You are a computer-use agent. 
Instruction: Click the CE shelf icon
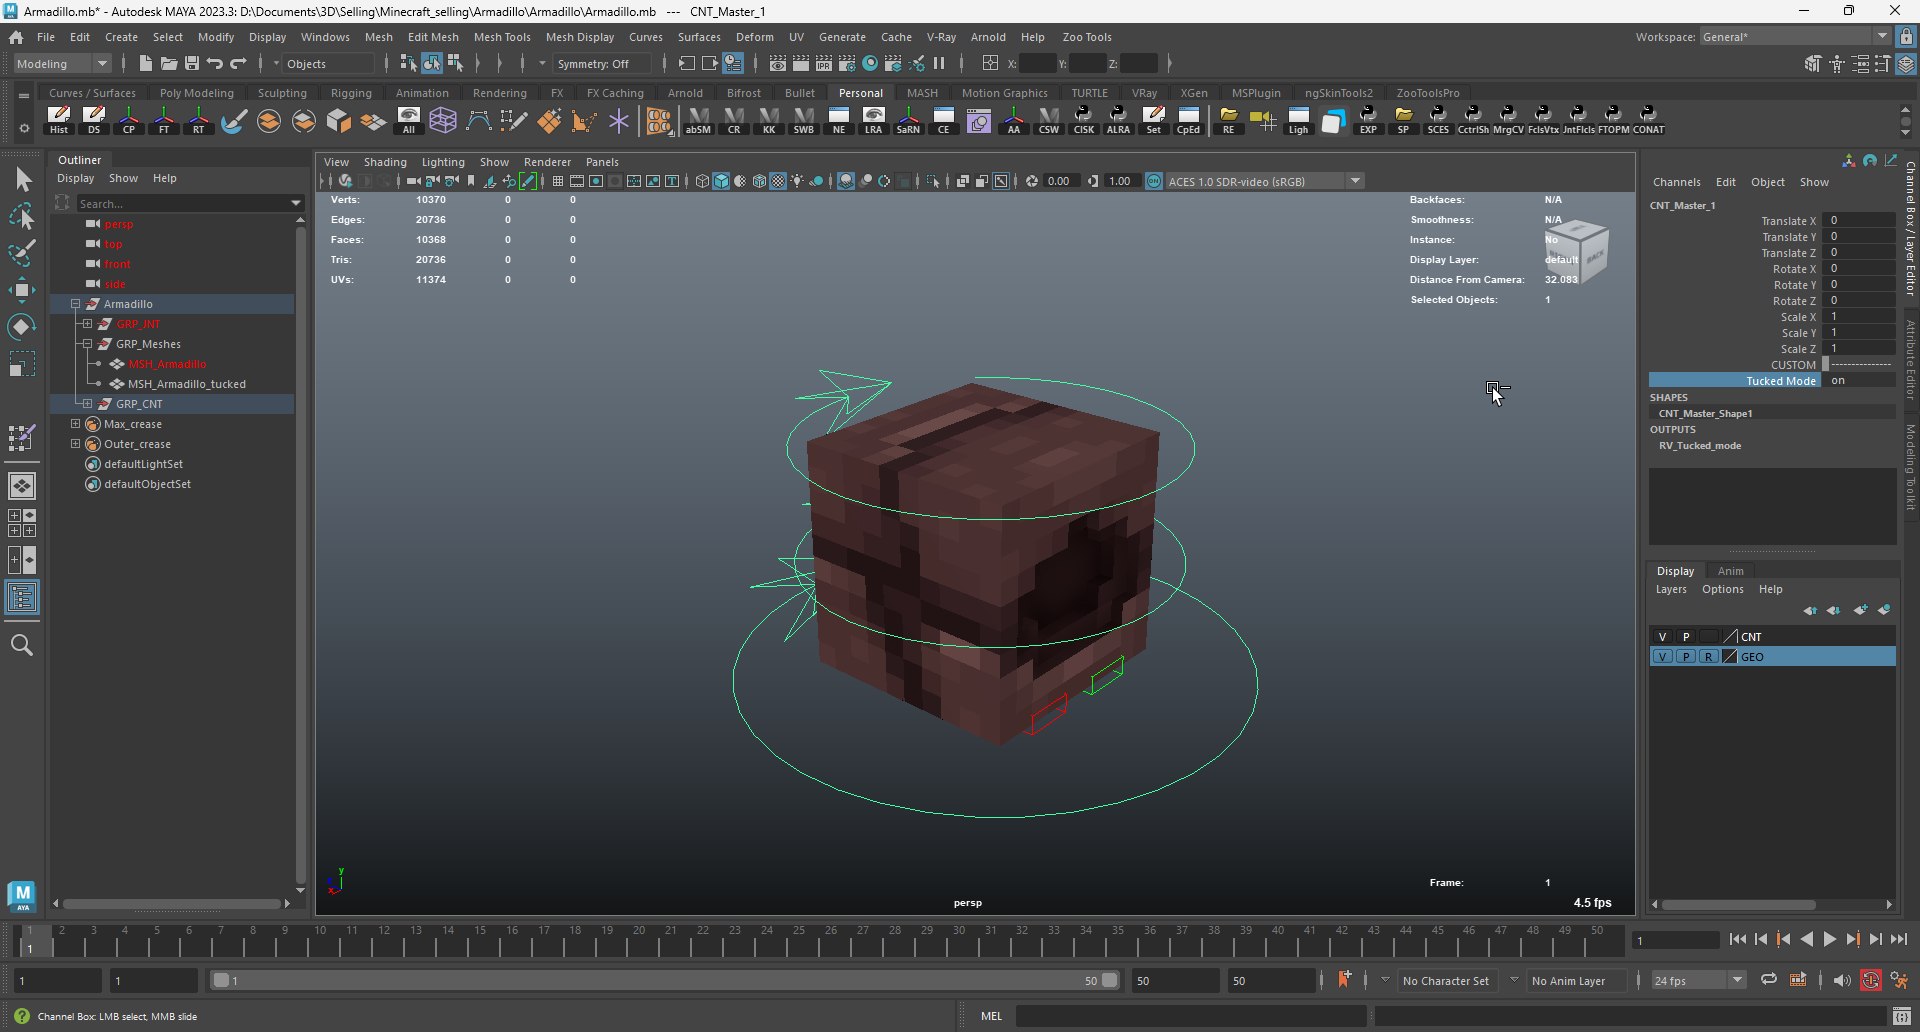pyautogui.click(x=943, y=120)
